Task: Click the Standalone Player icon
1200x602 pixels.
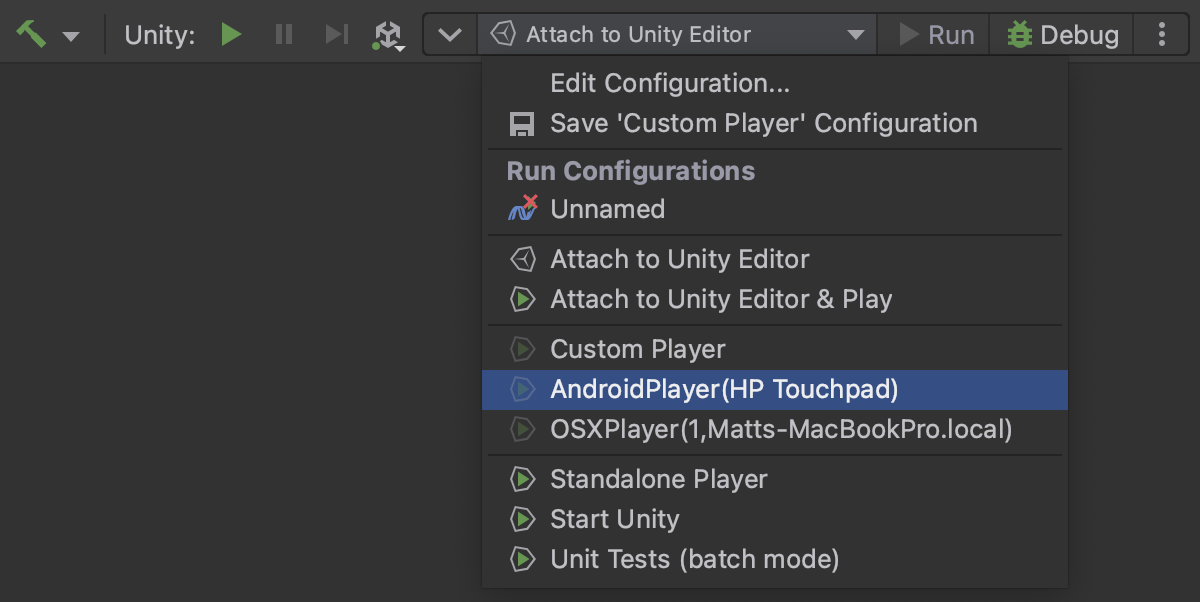Action: (522, 479)
